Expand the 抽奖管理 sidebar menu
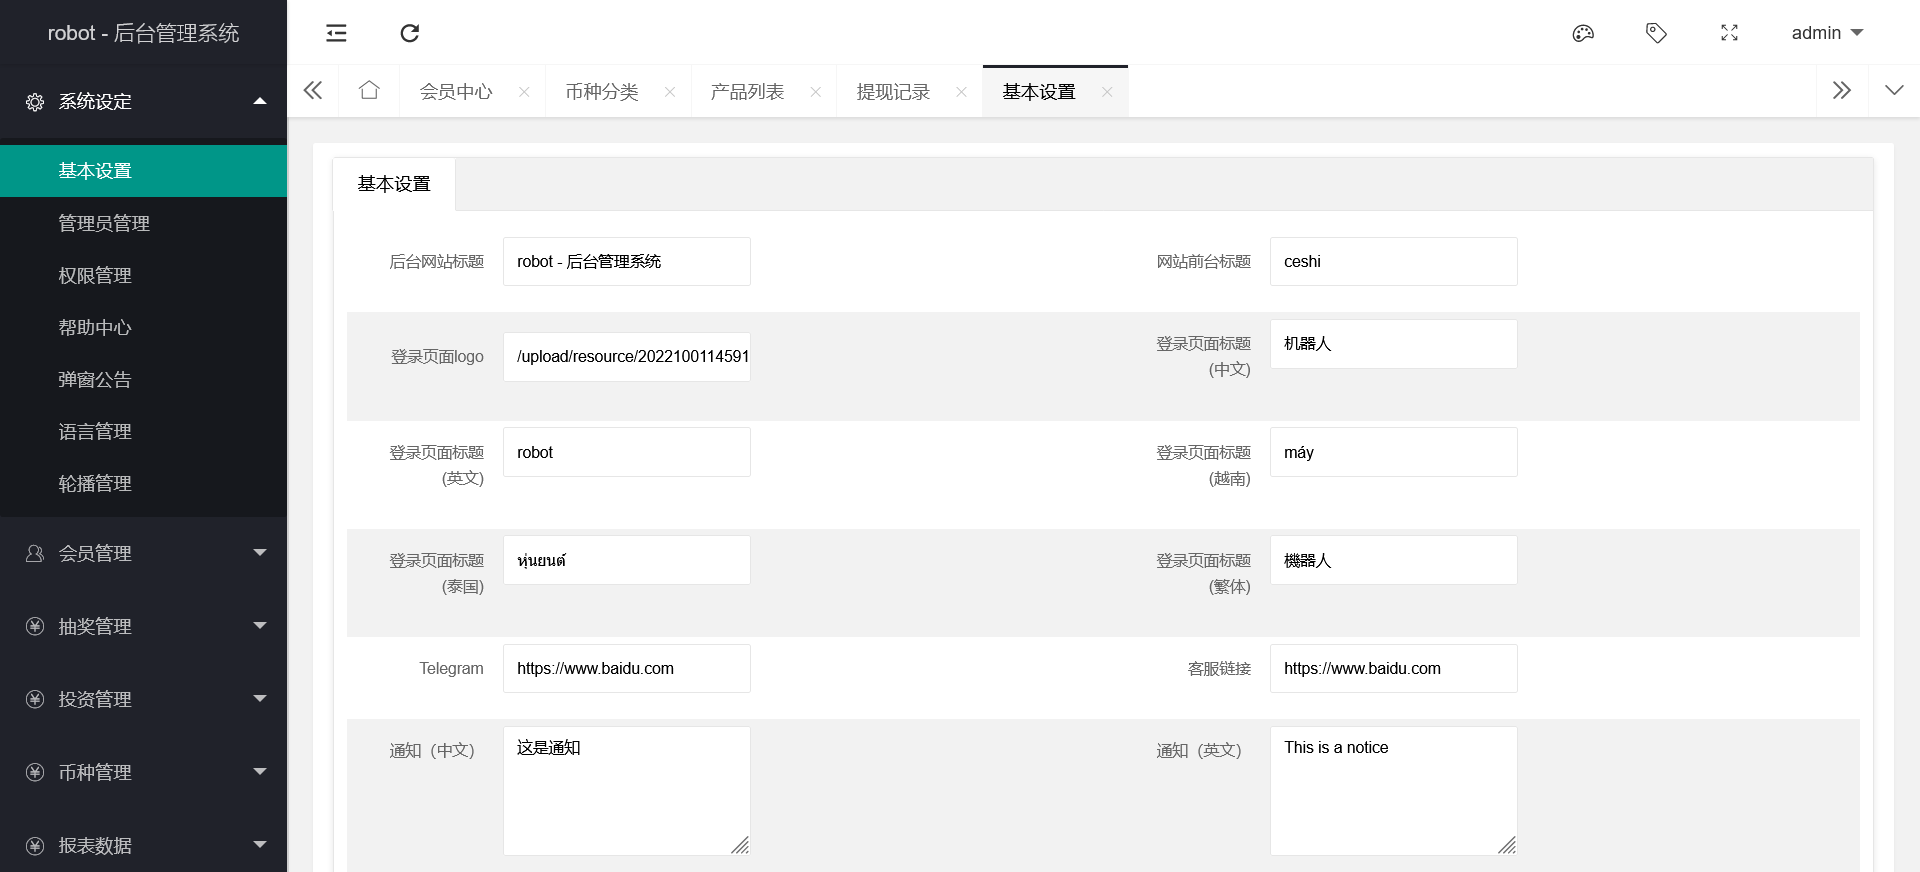The image size is (1920, 872). click(143, 626)
